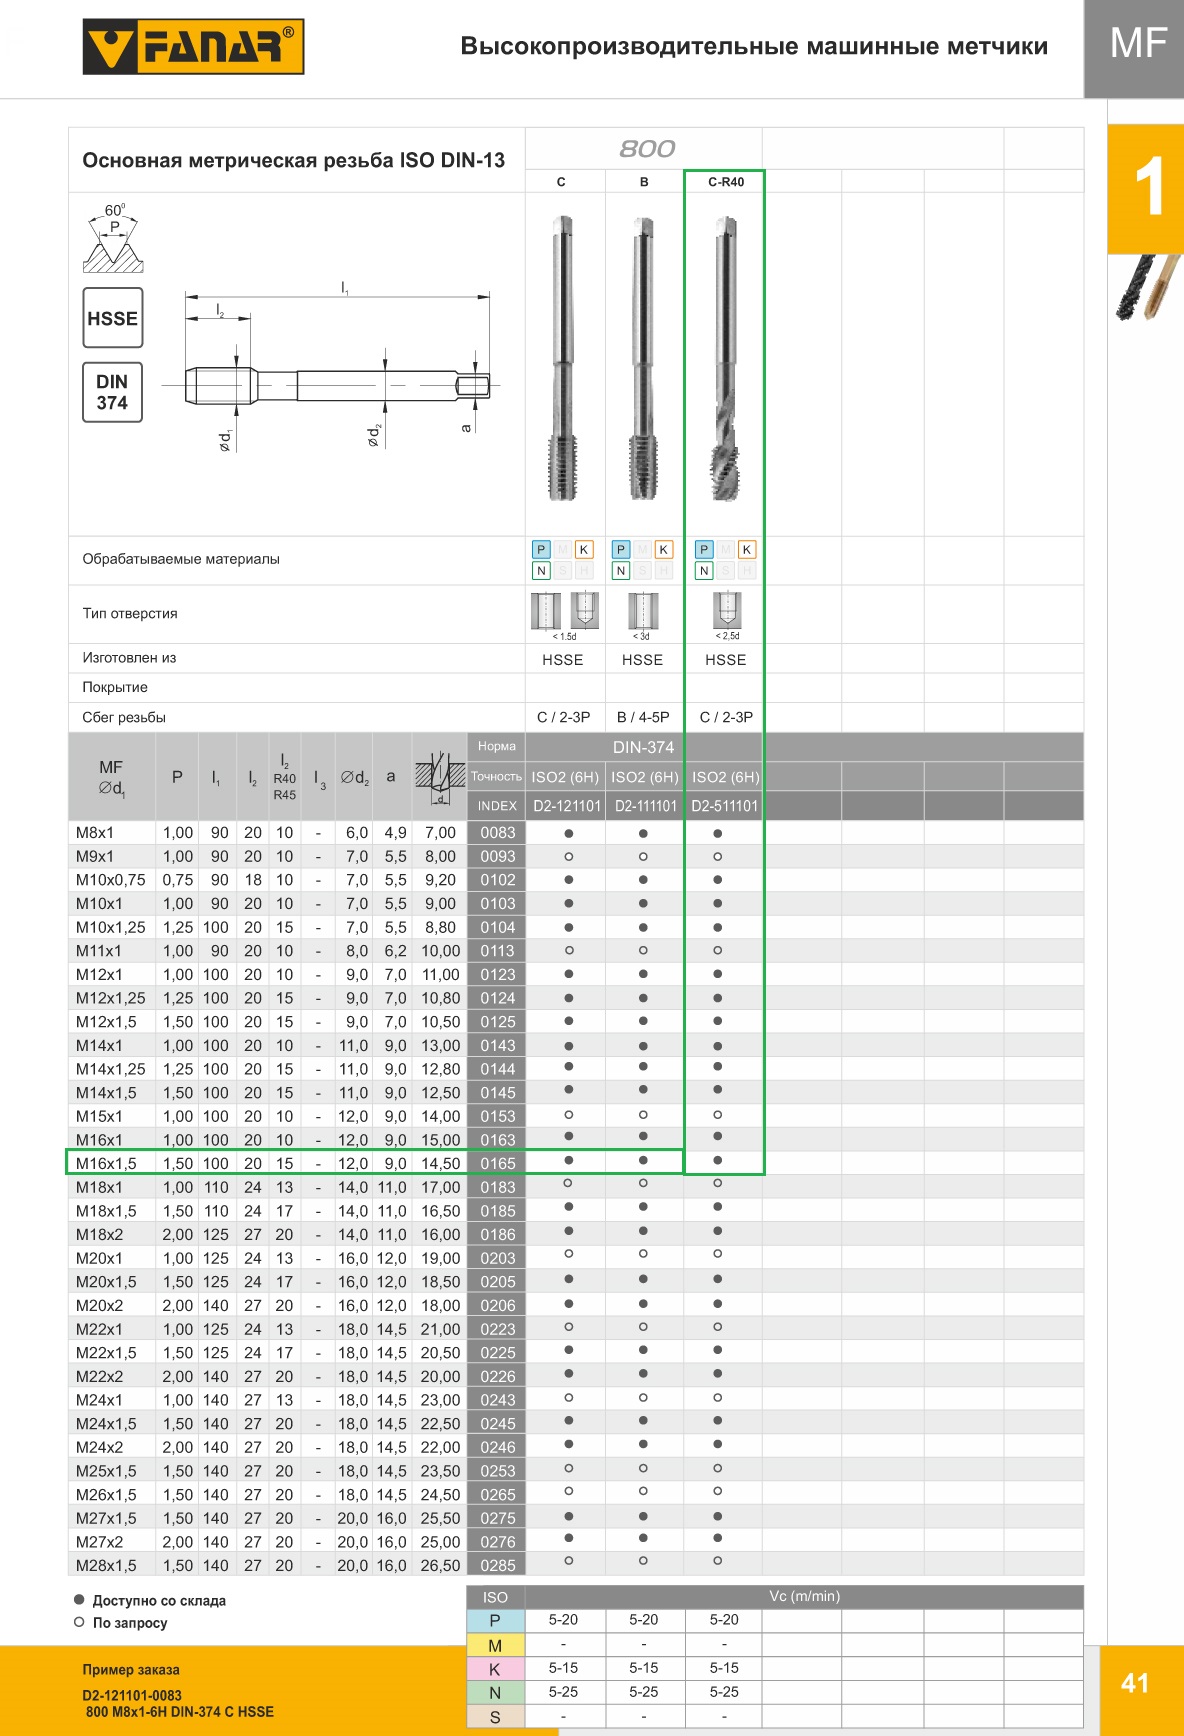Click the heading Высокопроизводительные машинные метчики
This screenshot has height=1736, width=1184.
pos(754,46)
